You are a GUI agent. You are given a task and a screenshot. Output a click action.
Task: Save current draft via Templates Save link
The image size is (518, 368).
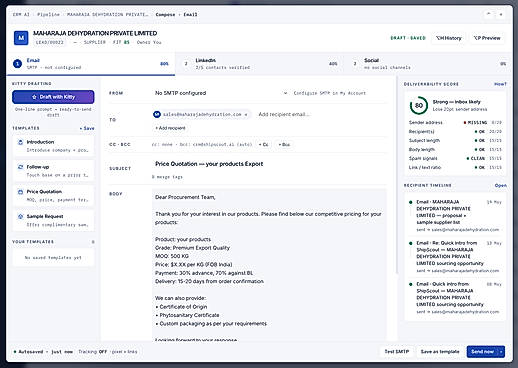87,128
